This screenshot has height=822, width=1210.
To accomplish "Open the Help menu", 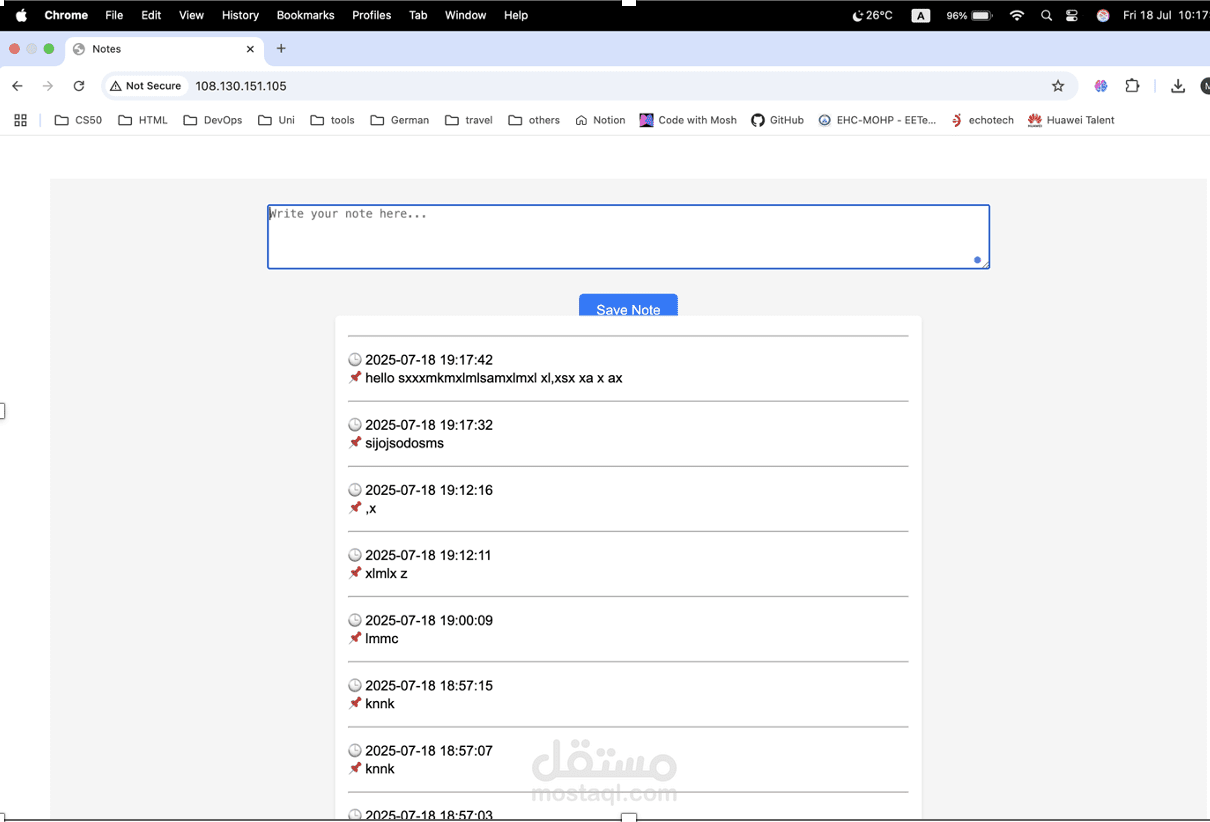I will 516,15.
